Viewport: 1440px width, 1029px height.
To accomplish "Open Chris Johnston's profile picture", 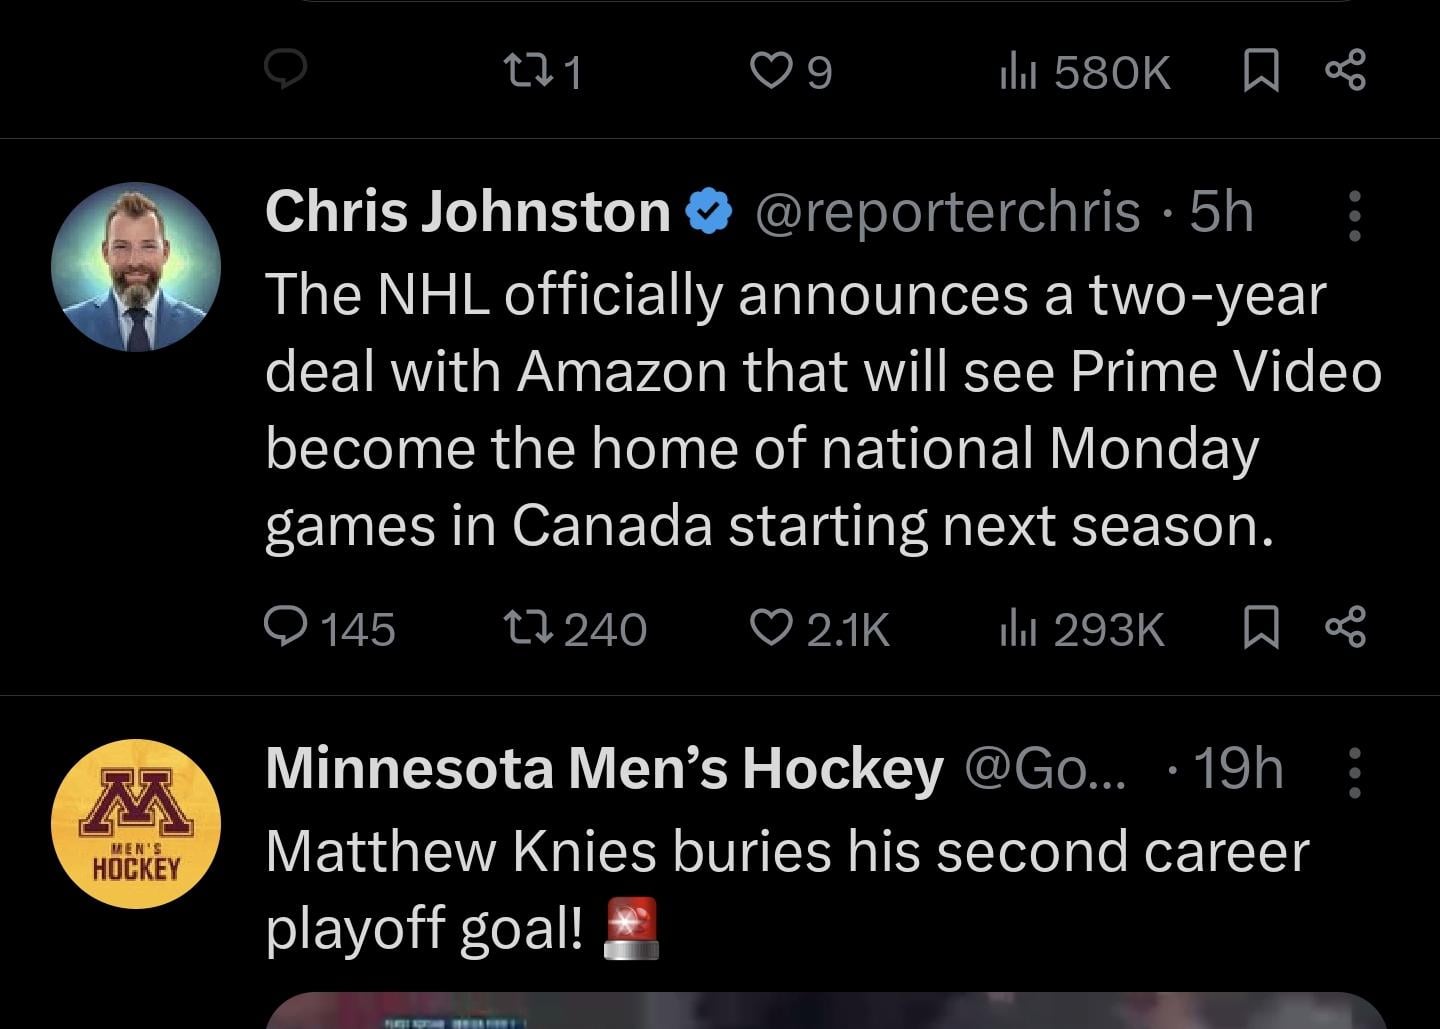I will [136, 267].
